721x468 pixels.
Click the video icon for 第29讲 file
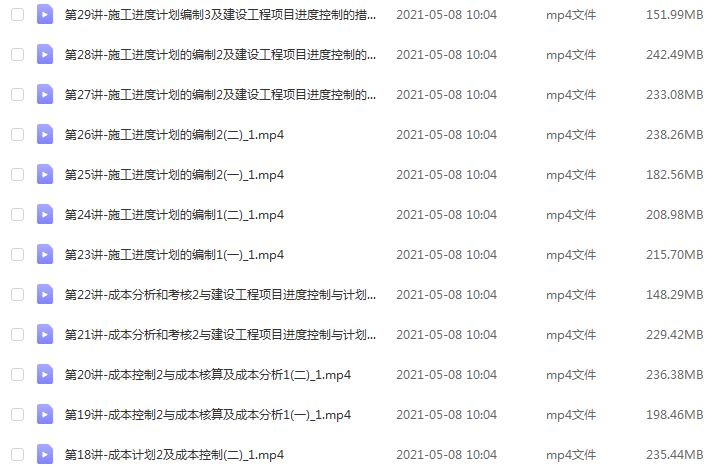(45, 15)
